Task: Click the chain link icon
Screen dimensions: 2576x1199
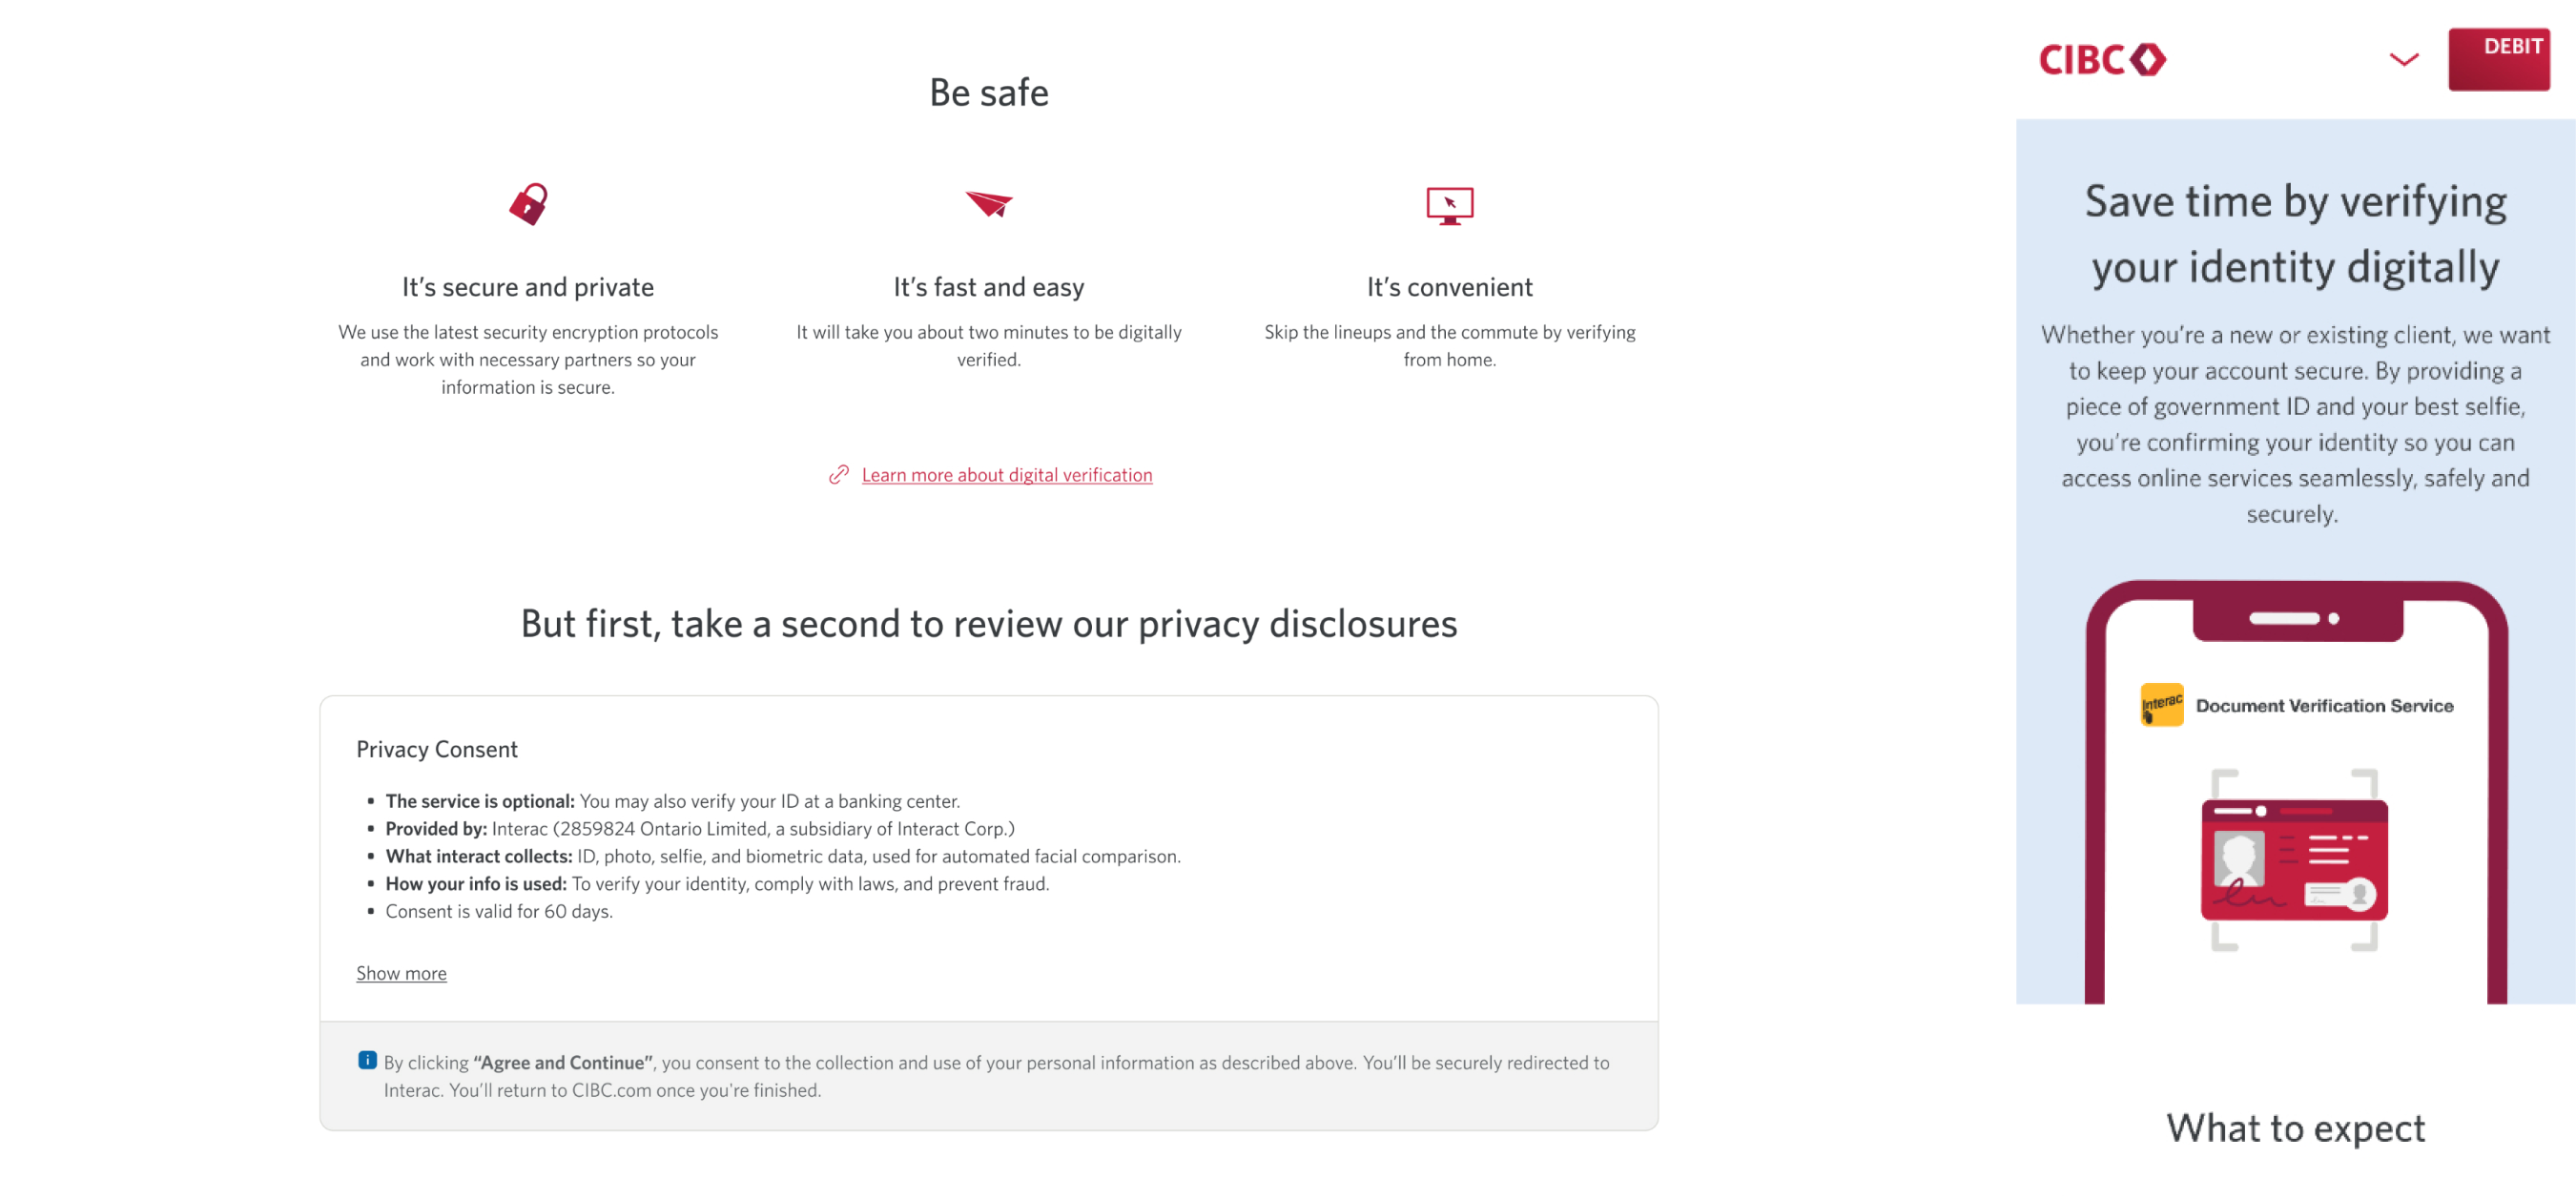Action: point(838,475)
